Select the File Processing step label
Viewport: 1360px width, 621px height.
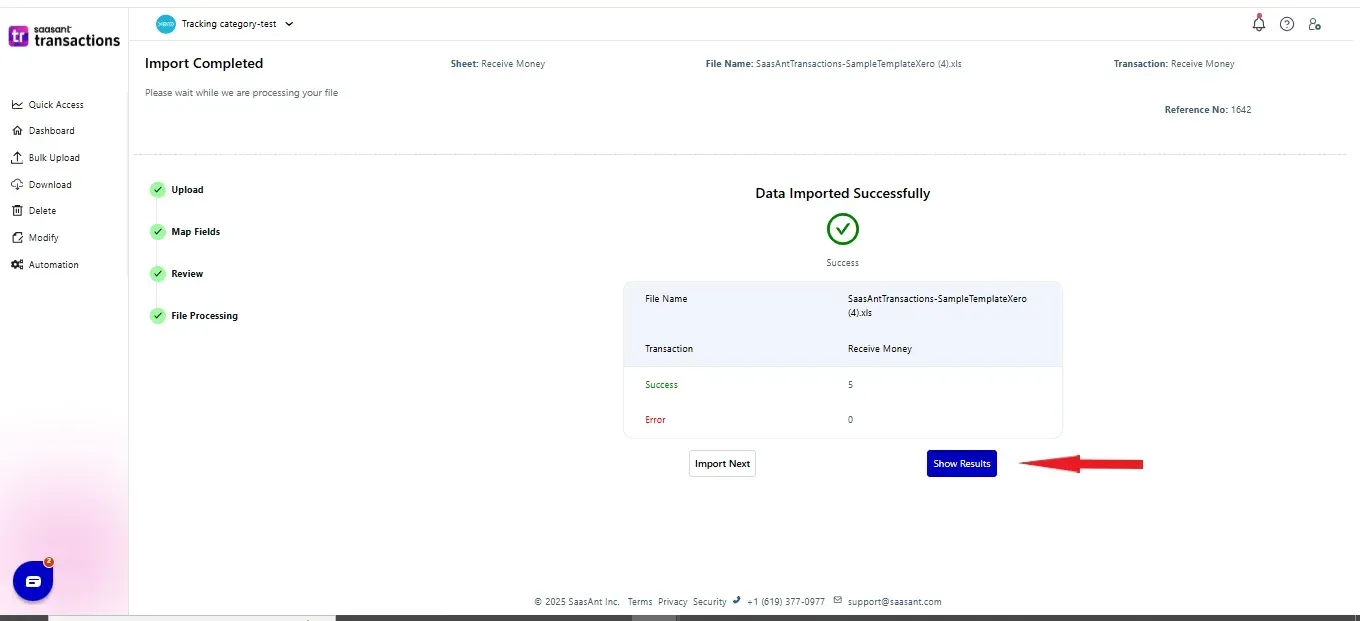click(x=204, y=316)
